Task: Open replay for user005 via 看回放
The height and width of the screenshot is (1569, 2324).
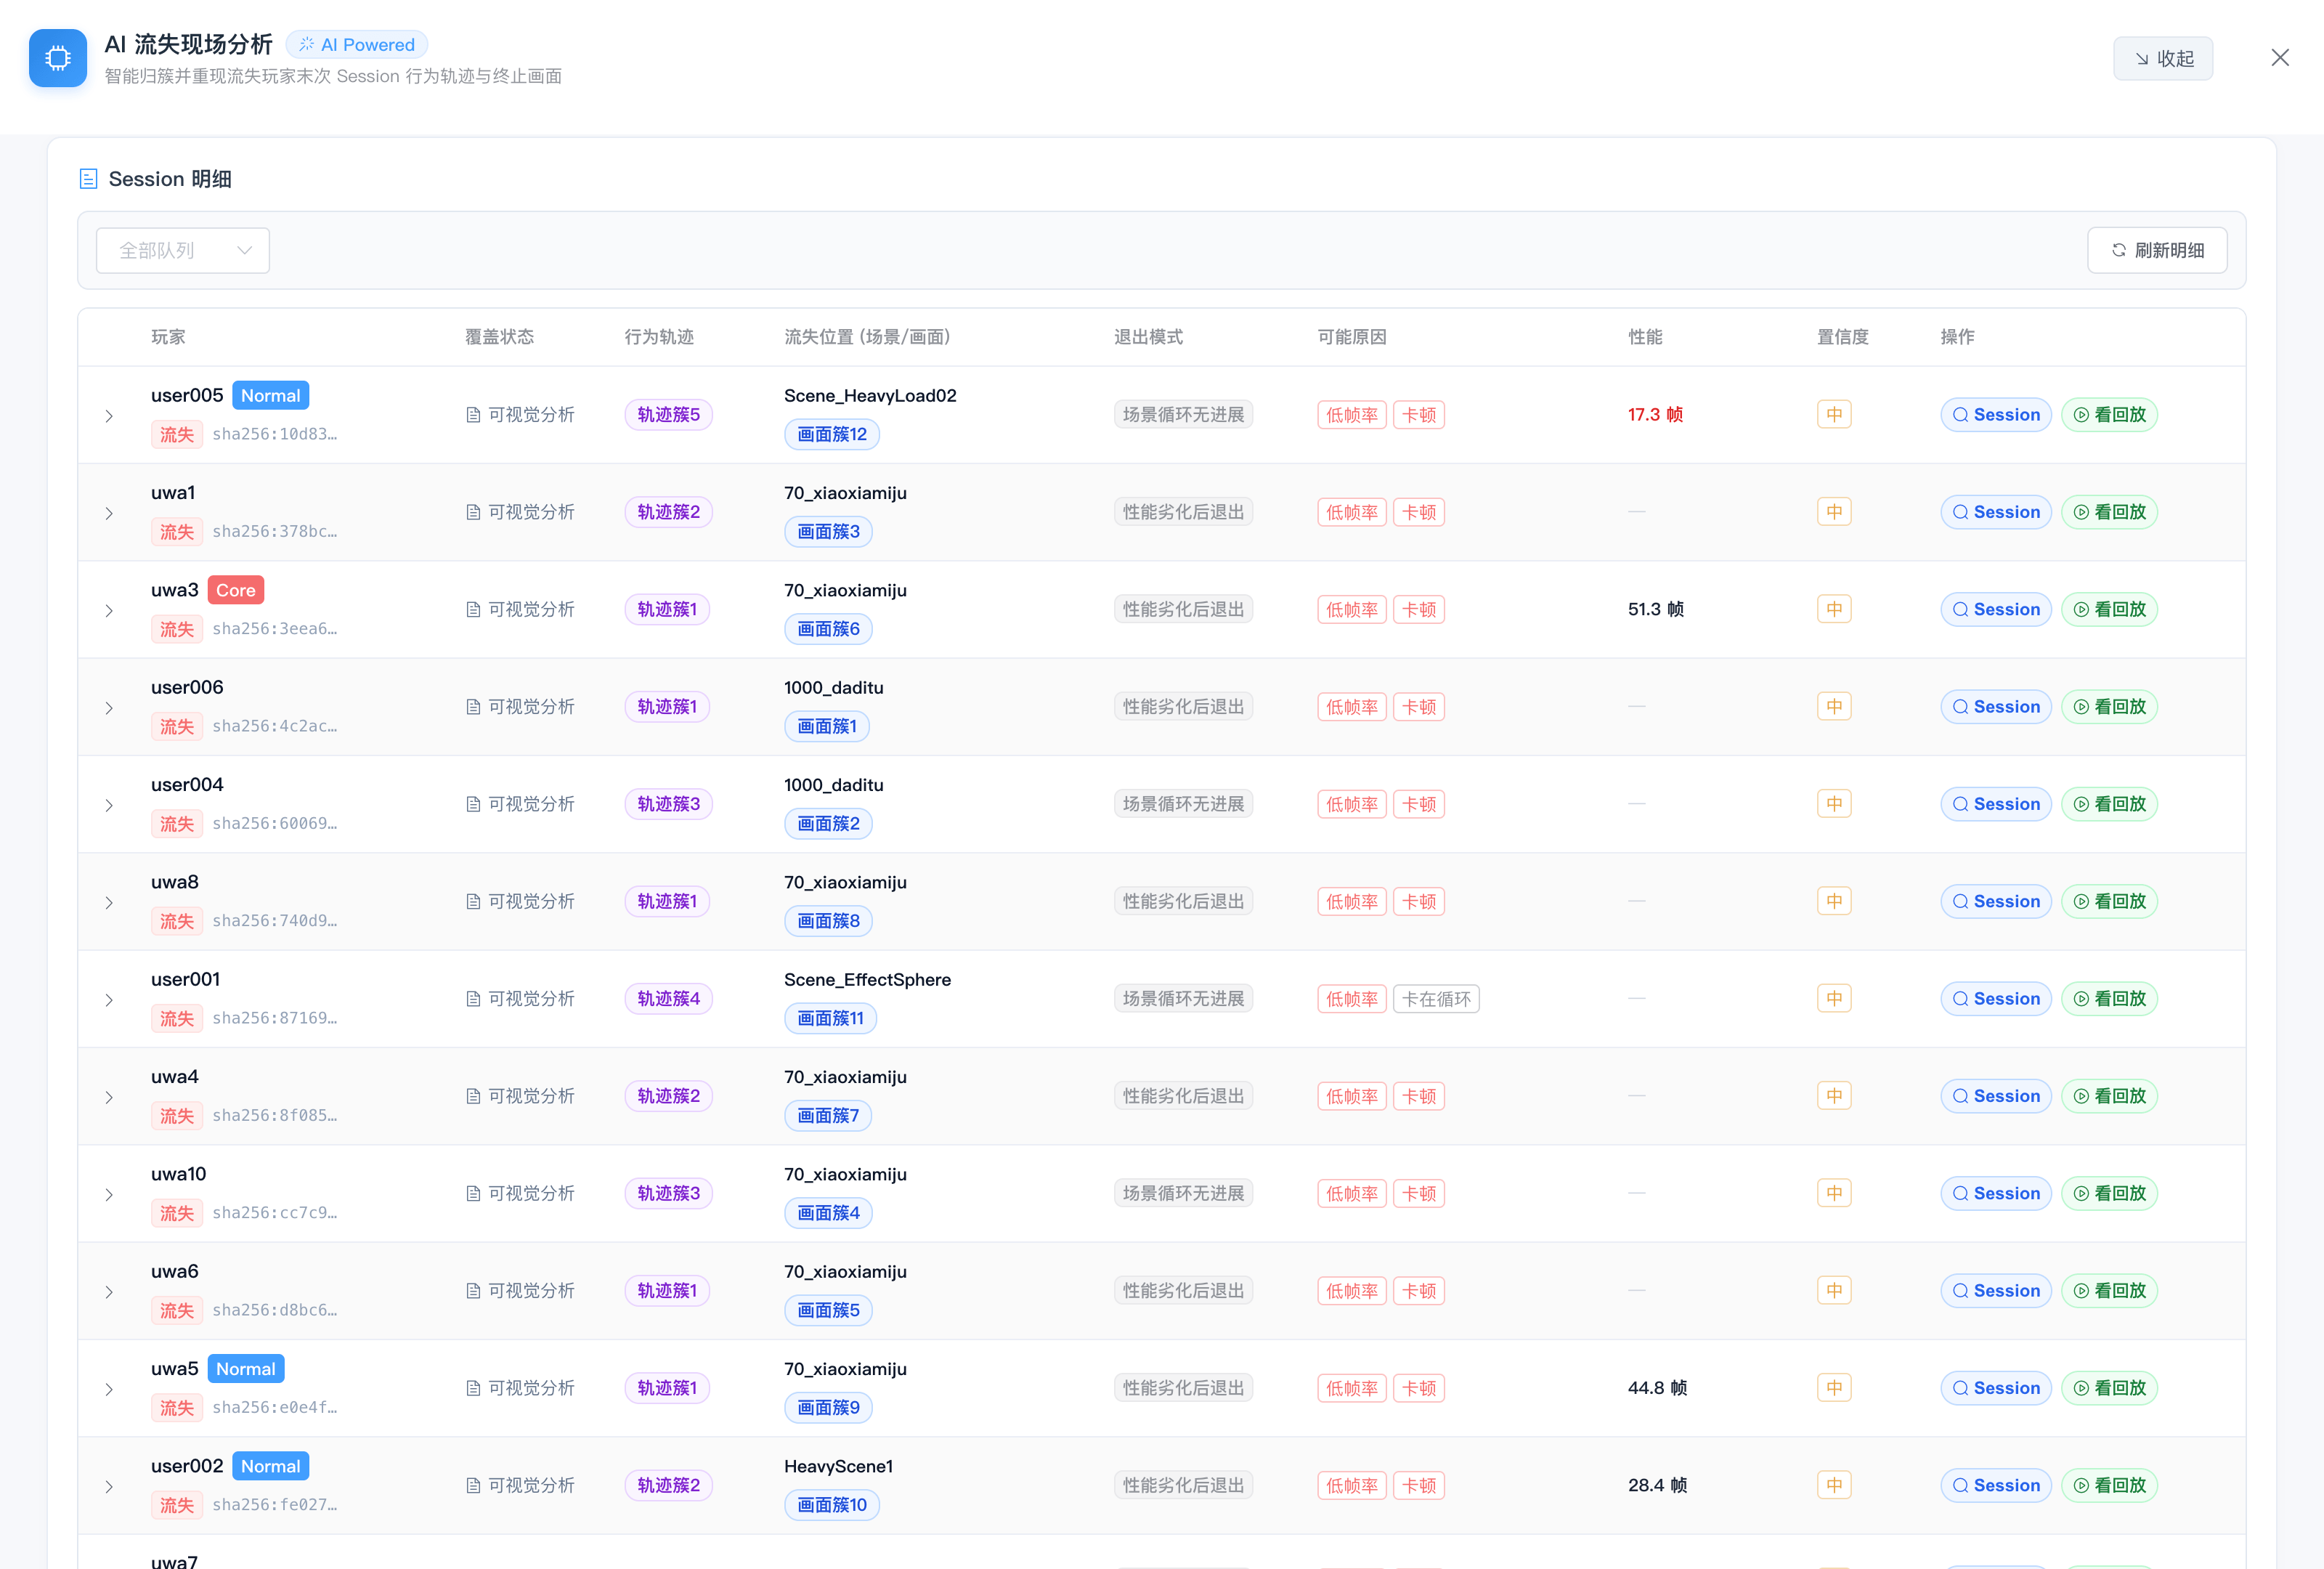Action: pyautogui.click(x=2109, y=415)
